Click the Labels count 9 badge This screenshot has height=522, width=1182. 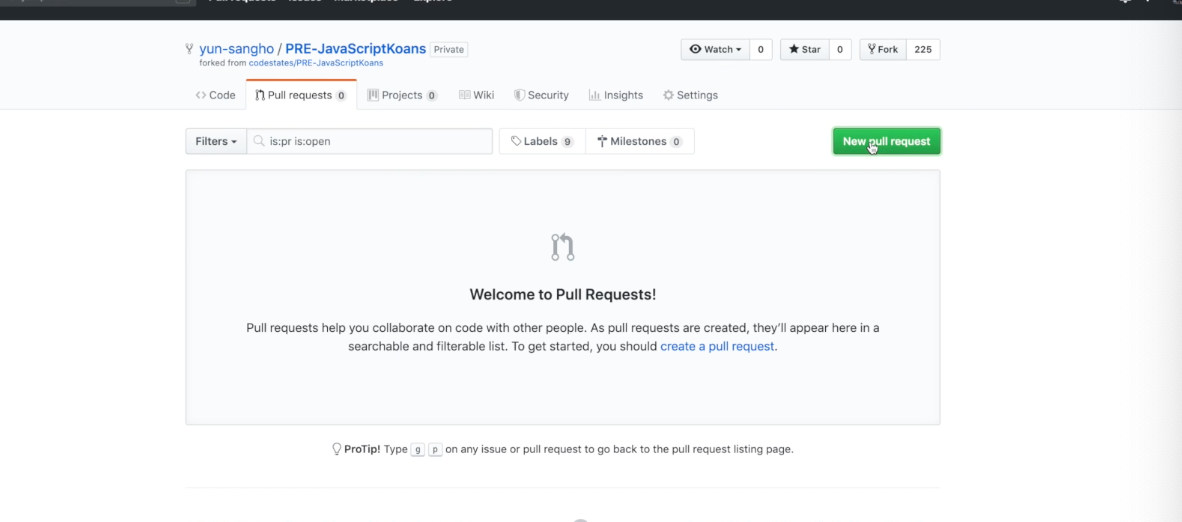click(568, 142)
